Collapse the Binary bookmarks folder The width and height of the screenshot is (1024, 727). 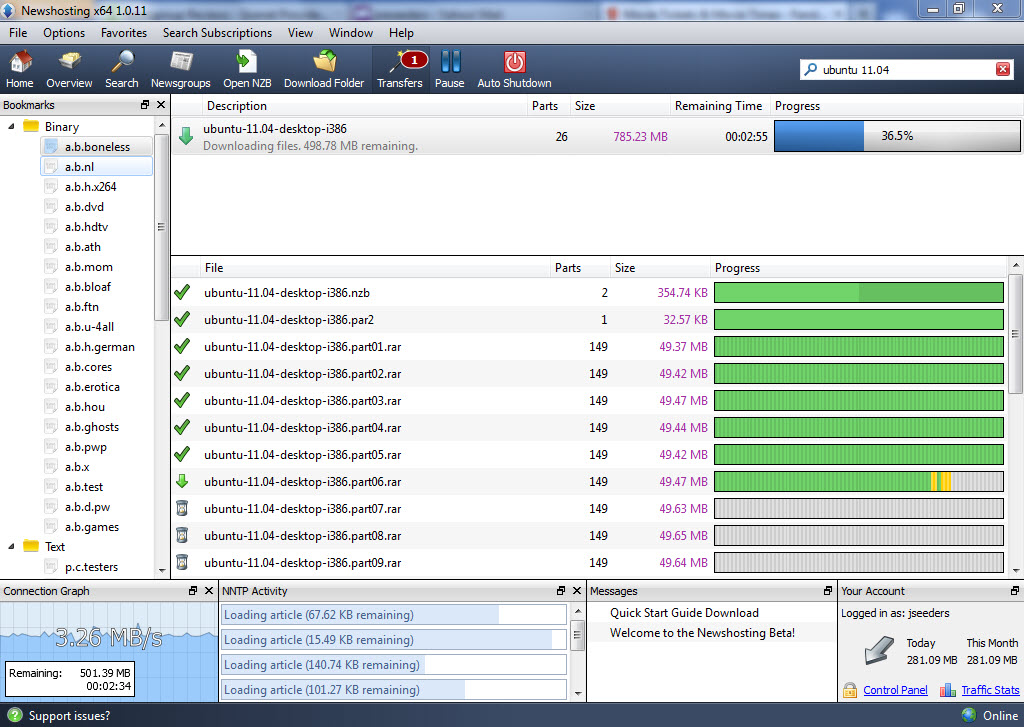[12, 127]
